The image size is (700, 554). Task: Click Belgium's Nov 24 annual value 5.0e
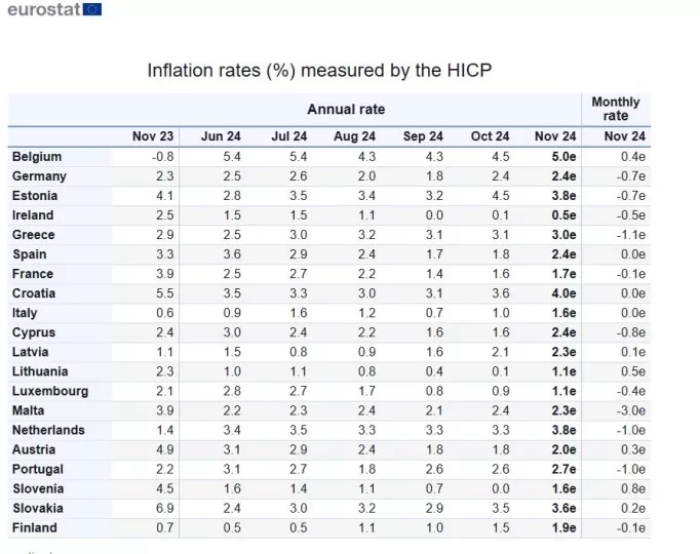point(563,157)
